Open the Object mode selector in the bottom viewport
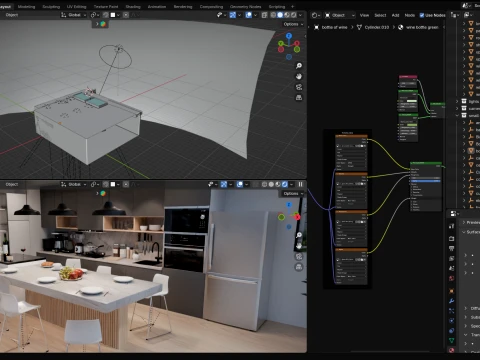Viewport: 480px width, 360px height. tap(12, 184)
